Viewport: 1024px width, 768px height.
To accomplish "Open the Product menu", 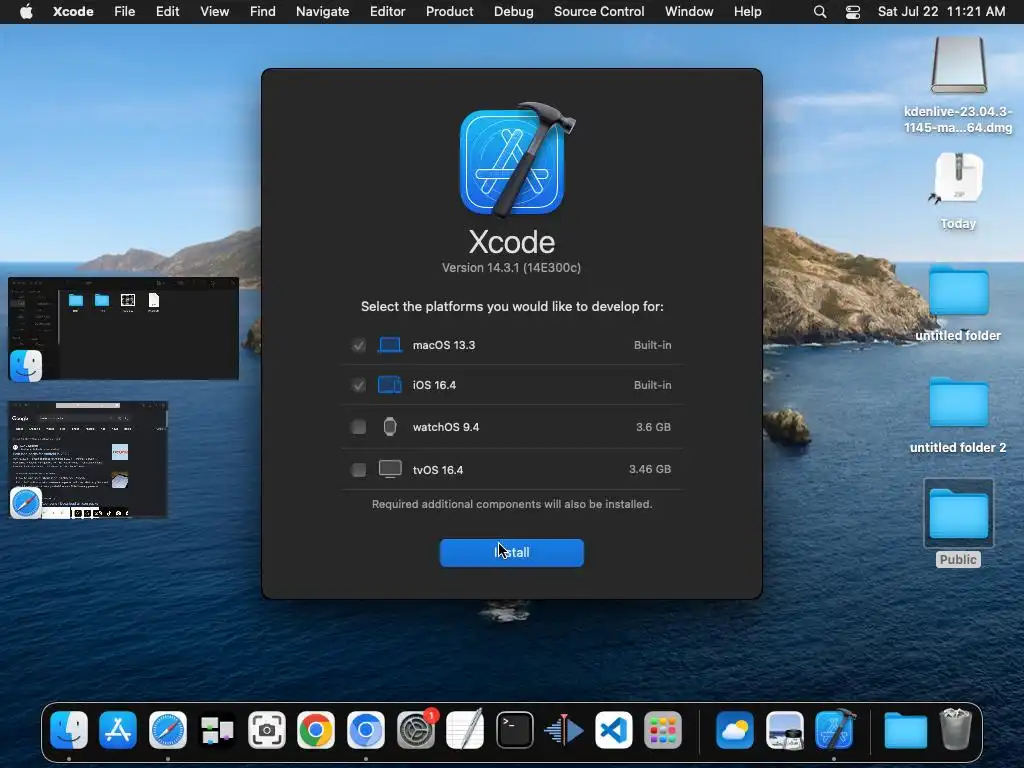I will [x=449, y=12].
